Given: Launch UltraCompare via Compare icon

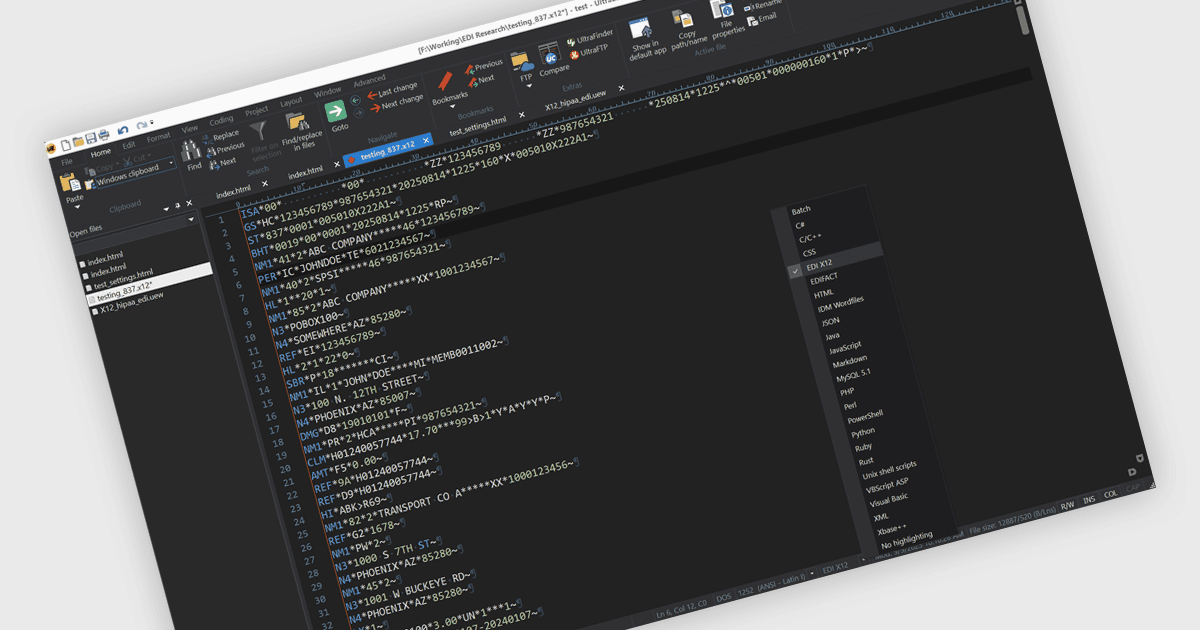Looking at the screenshot, I should pyautogui.click(x=549, y=54).
